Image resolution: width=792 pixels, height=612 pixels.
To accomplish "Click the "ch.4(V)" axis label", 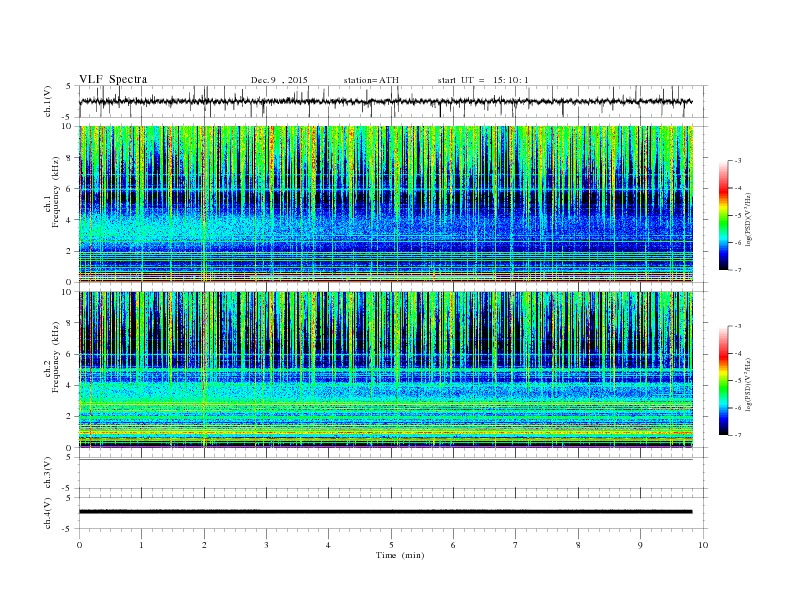I will [48, 513].
